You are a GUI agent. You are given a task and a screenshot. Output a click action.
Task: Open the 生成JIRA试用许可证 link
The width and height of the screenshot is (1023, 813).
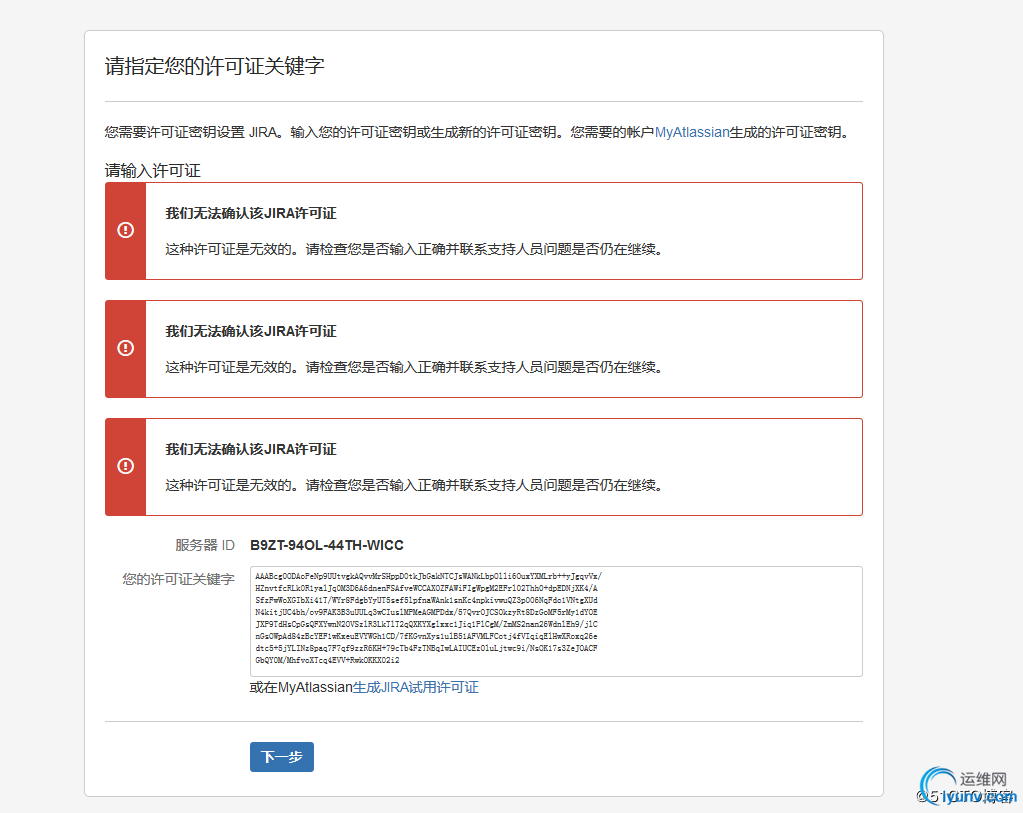416,687
